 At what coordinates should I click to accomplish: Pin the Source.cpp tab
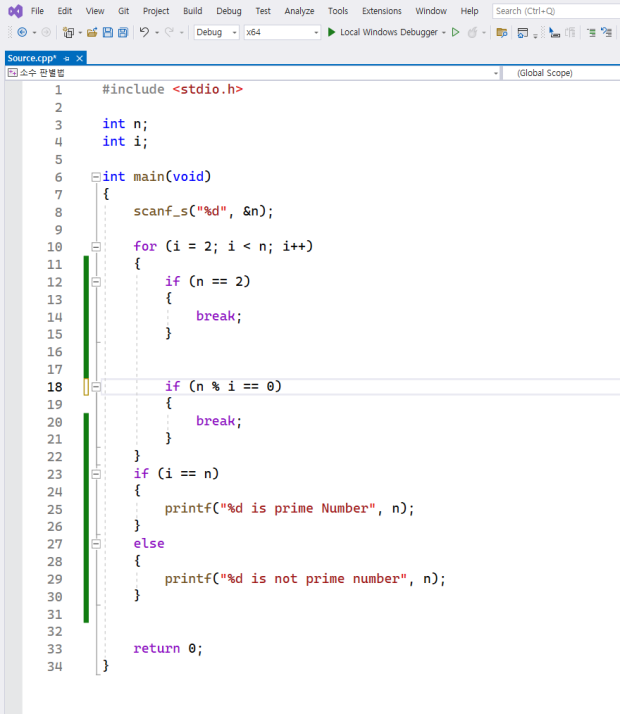coord(66,58)
